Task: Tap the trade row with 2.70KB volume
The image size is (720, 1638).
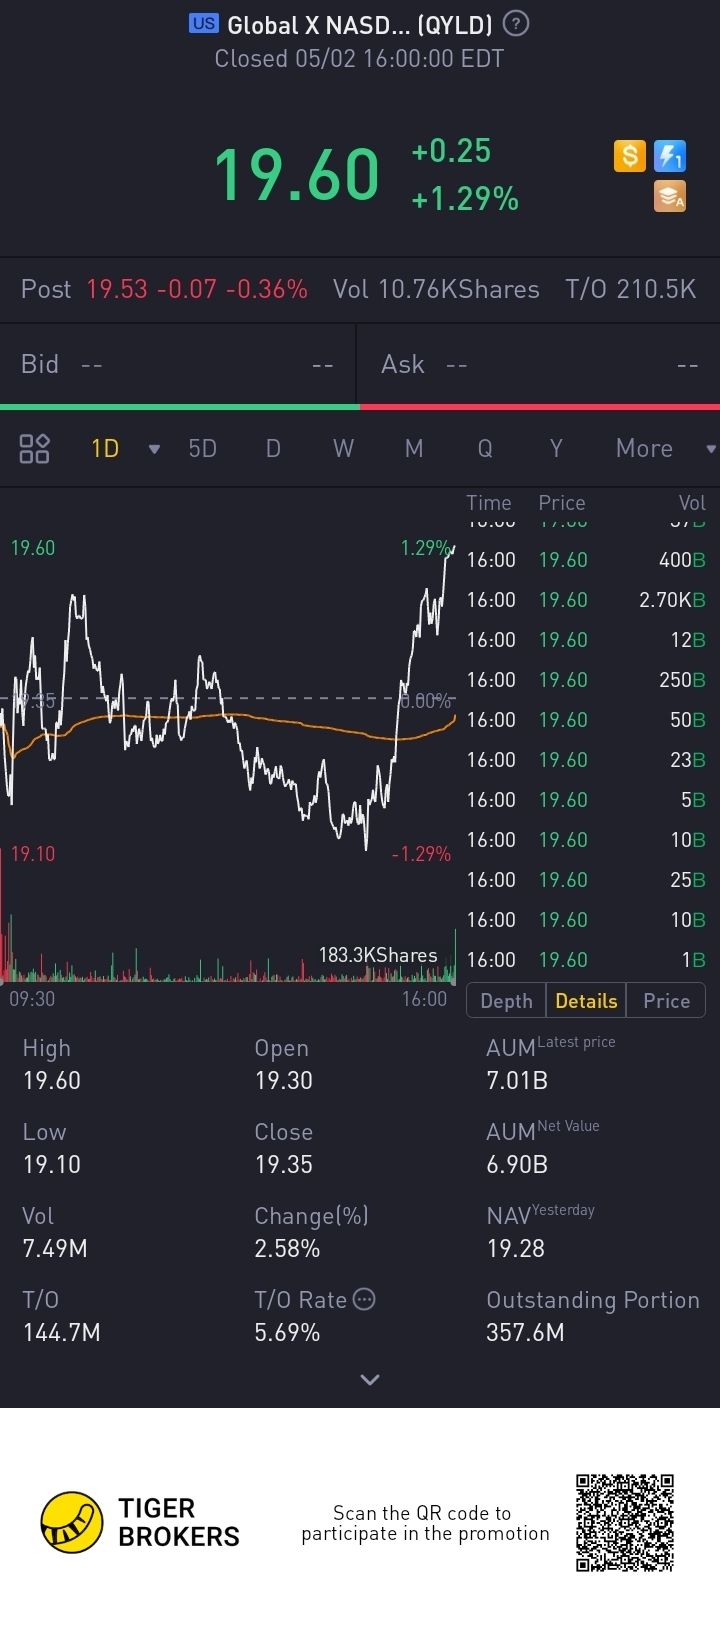Action: click(x=586, y=600)
